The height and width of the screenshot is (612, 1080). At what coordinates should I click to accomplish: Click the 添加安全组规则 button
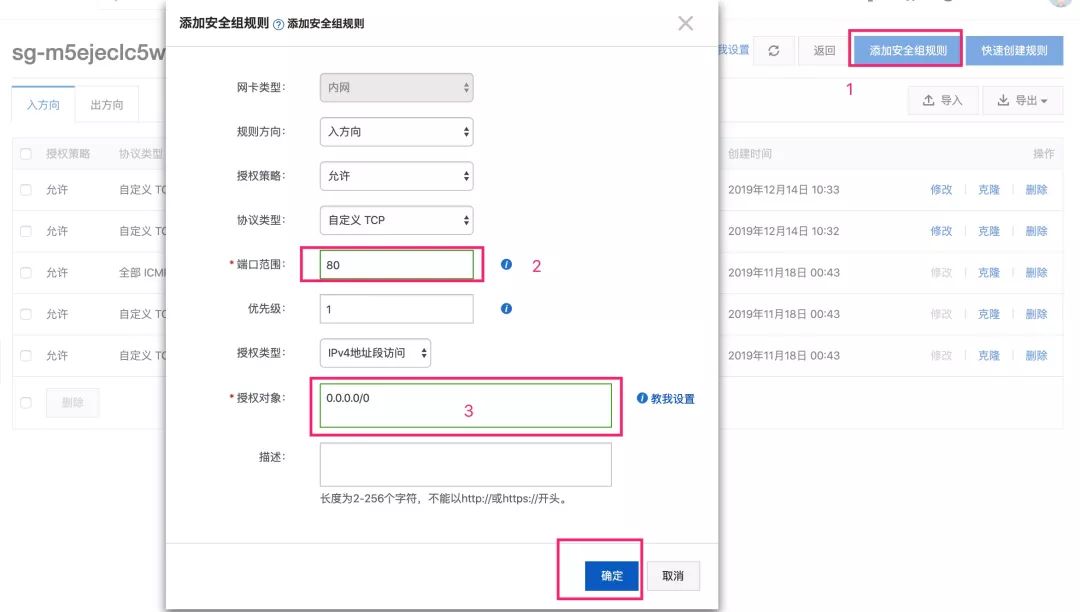tap(908, 50)
